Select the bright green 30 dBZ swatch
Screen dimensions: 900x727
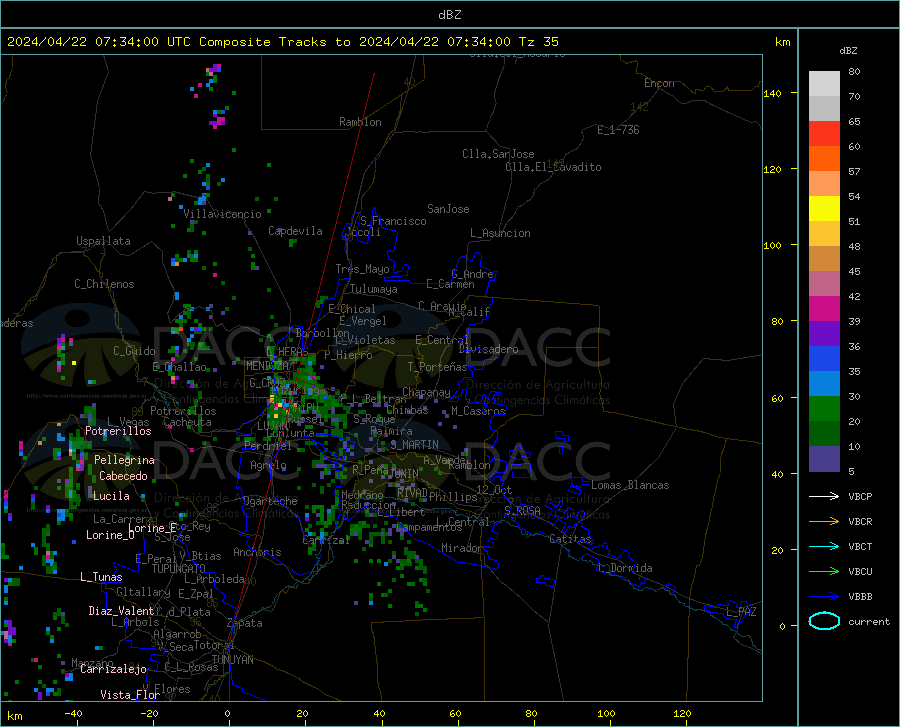pos(824,409)
